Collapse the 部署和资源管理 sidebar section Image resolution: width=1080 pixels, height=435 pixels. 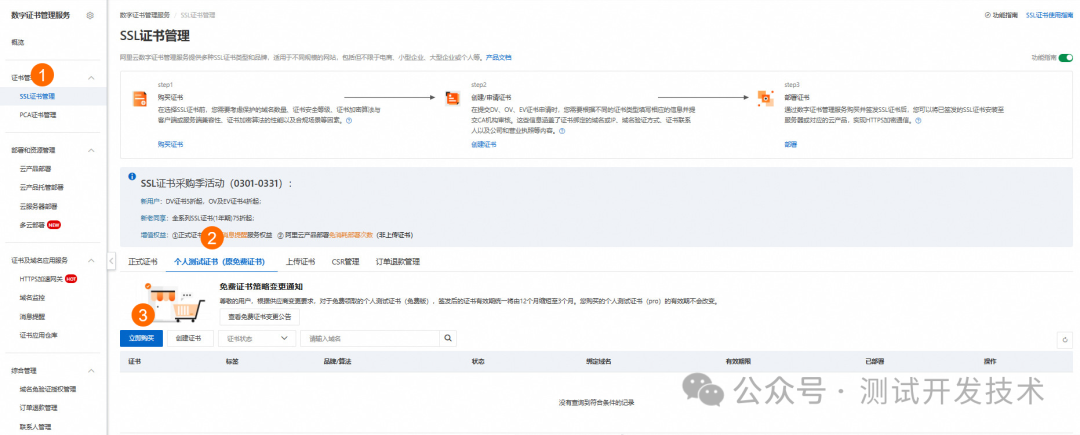91,150
